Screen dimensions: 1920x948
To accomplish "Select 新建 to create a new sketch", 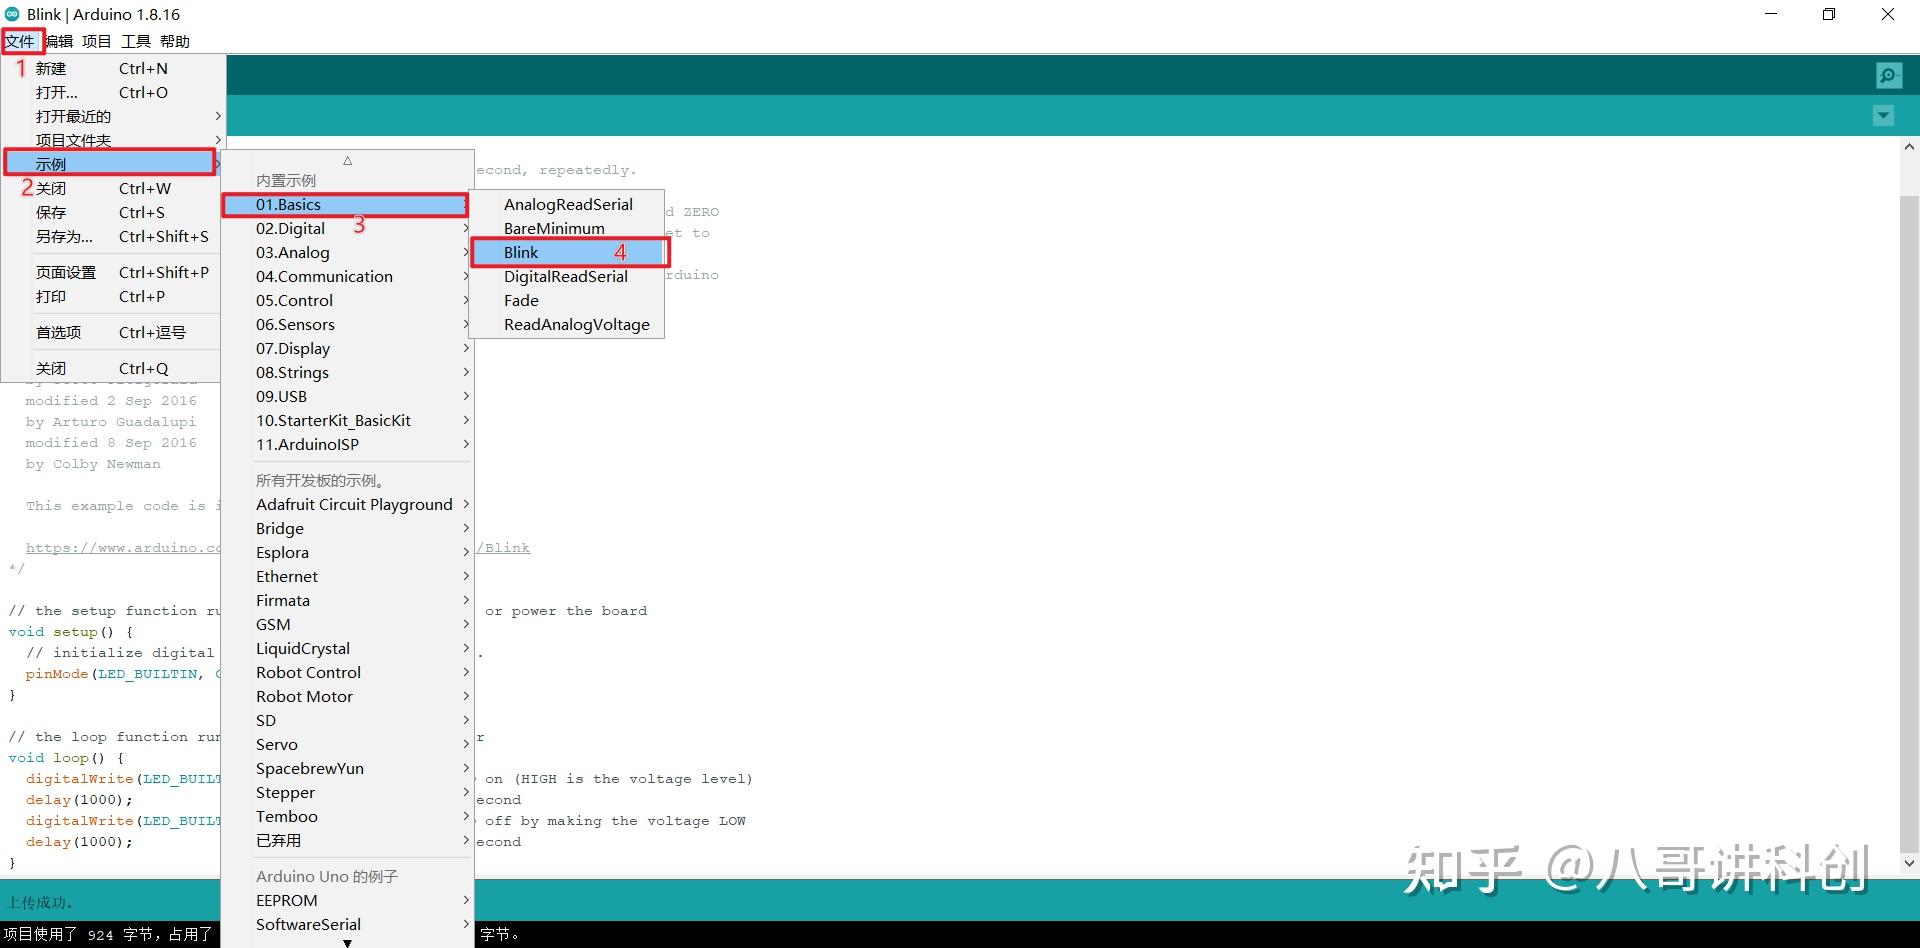I will (51, 68).
